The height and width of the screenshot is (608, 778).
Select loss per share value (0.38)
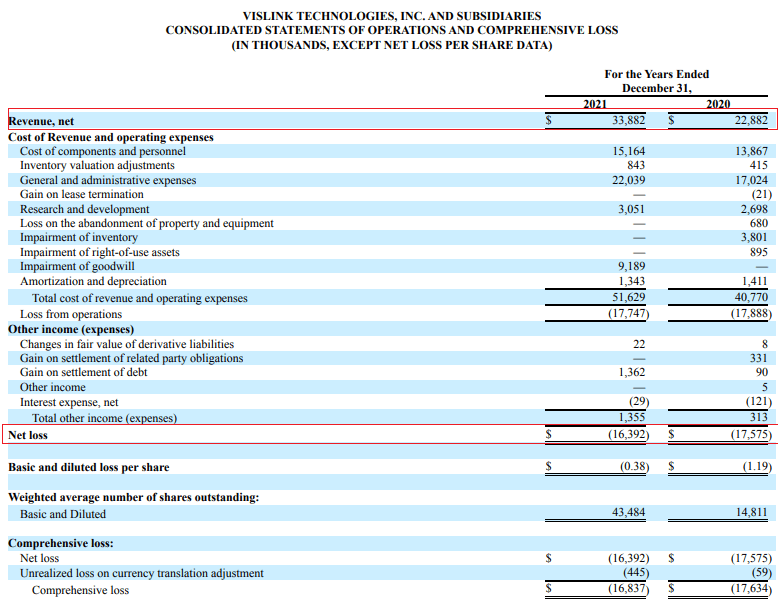click(x=634, y=467)
